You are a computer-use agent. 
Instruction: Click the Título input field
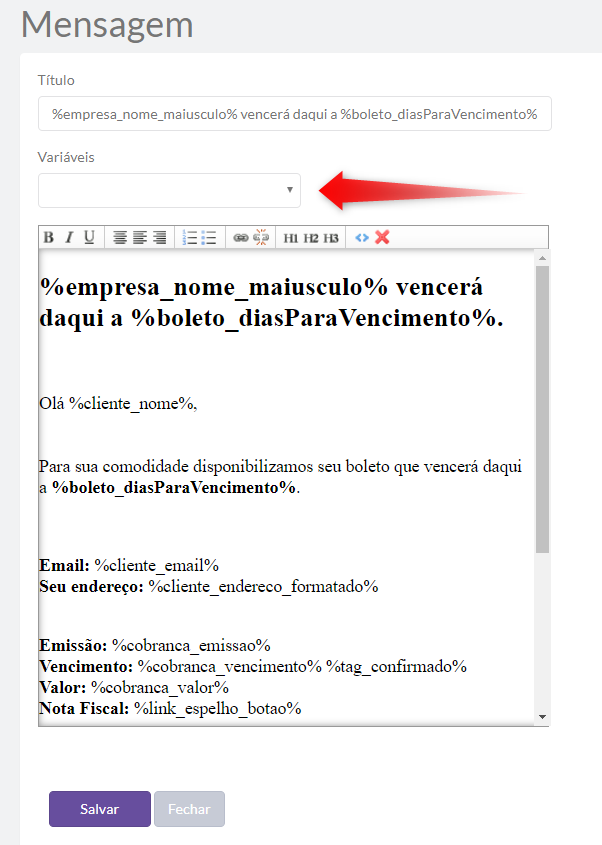294,114
